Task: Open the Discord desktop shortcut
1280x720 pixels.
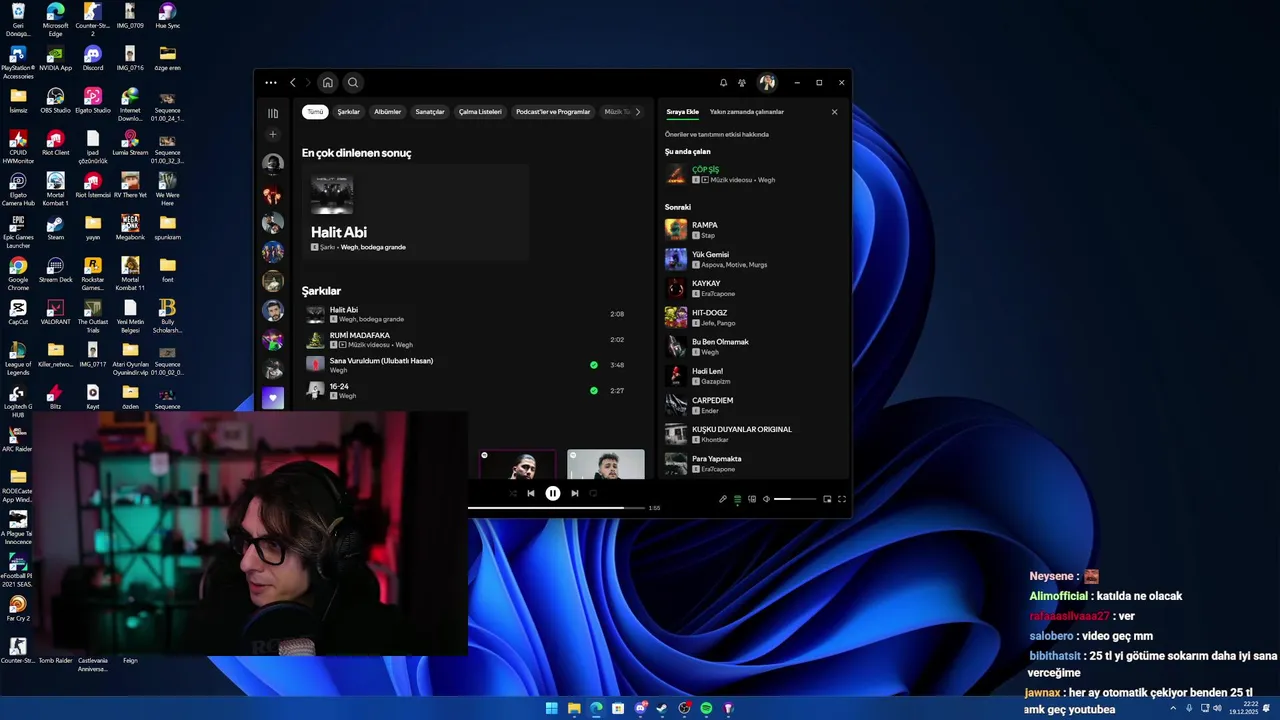Action: tap(93, 58)
